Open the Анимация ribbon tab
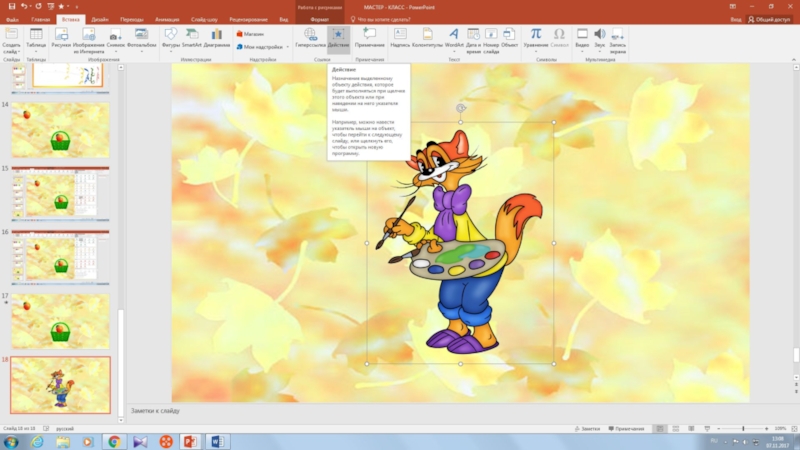The image size is (800, 450). point(167,19)
